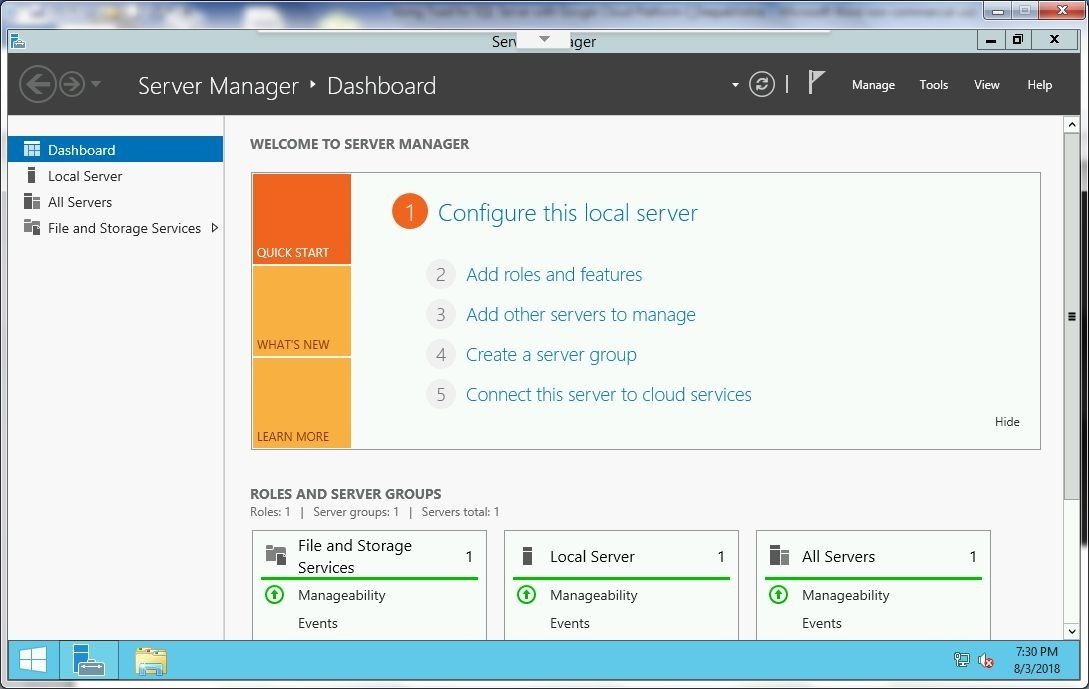Click the Windows Start button
This screenshot has height=689, width=1089.
tap(31, 660)
